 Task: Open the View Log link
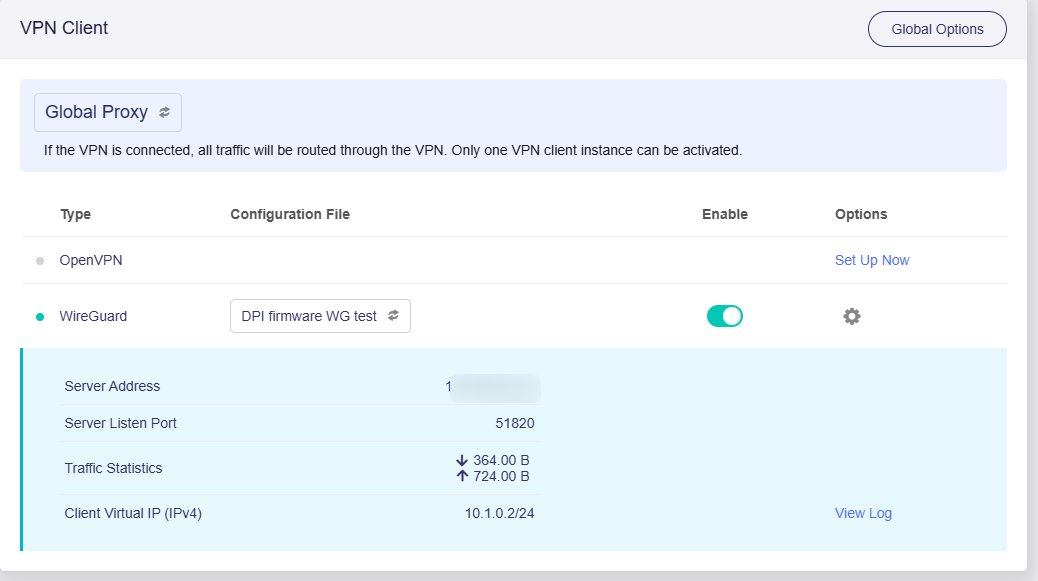point(862,513)
